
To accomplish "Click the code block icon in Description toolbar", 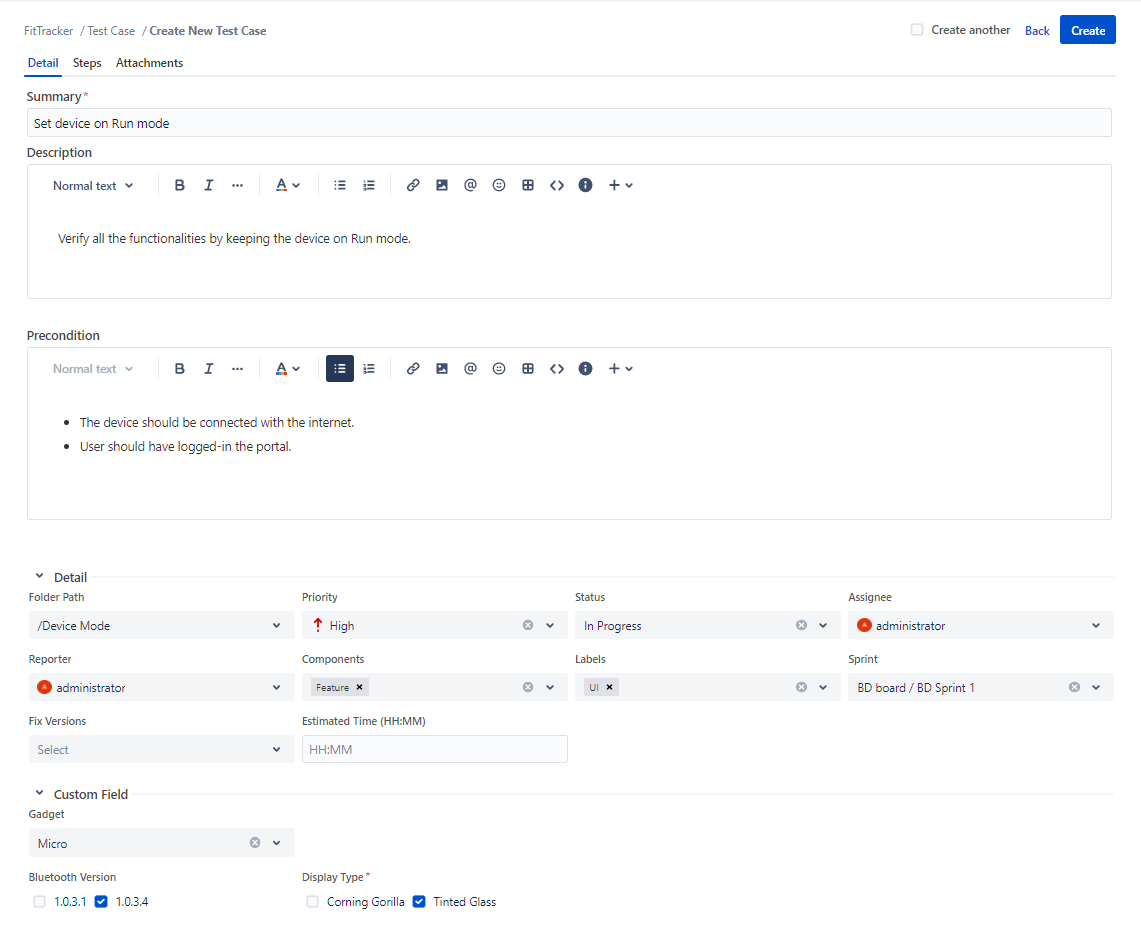I will point(557,185).
